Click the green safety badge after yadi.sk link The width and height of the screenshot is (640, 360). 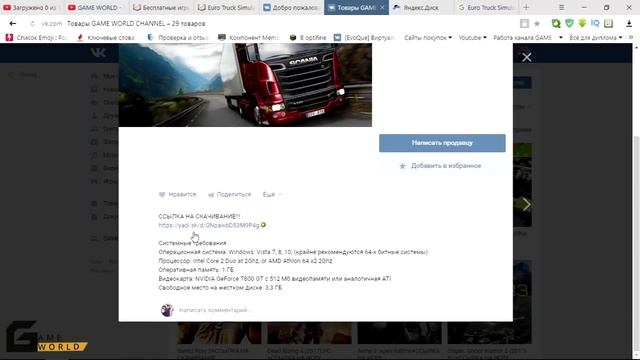tap(263, 225)
